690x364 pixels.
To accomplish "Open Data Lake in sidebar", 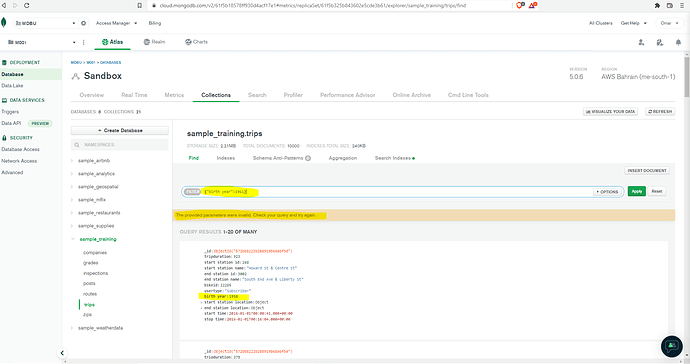I will coord(12,86).
